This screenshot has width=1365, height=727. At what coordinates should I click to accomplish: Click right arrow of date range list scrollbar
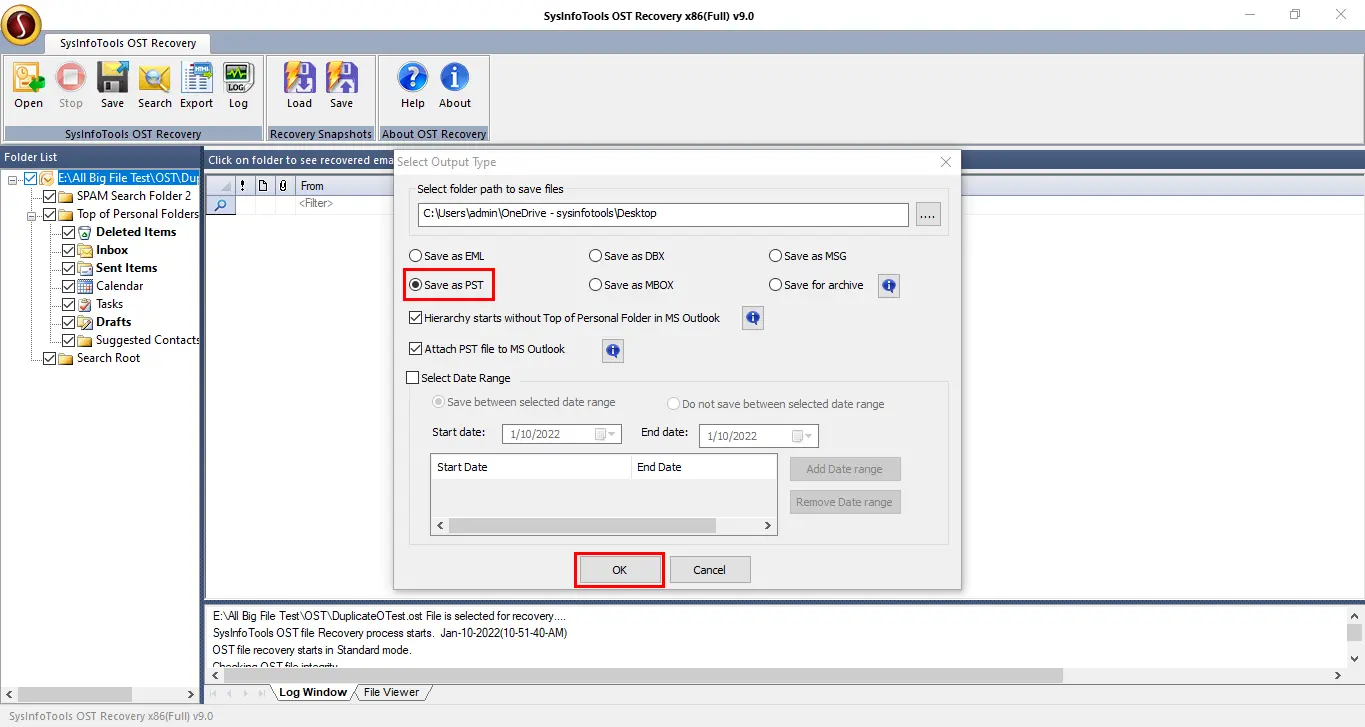click(768, 525)
